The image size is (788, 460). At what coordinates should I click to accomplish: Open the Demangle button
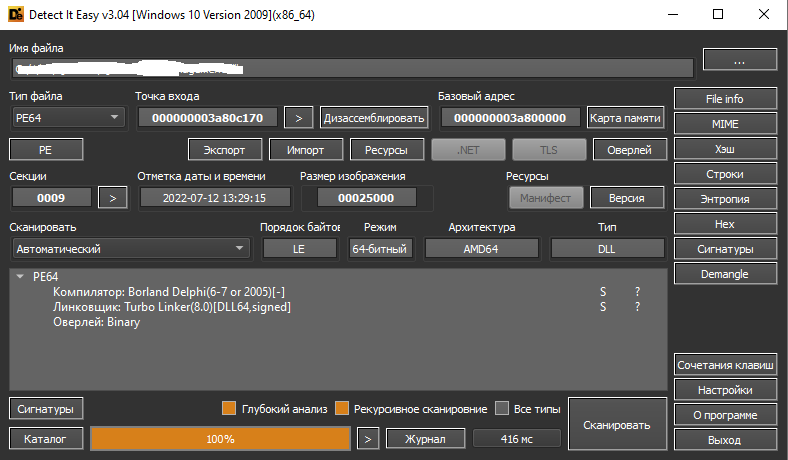click(x=725, y=274)
